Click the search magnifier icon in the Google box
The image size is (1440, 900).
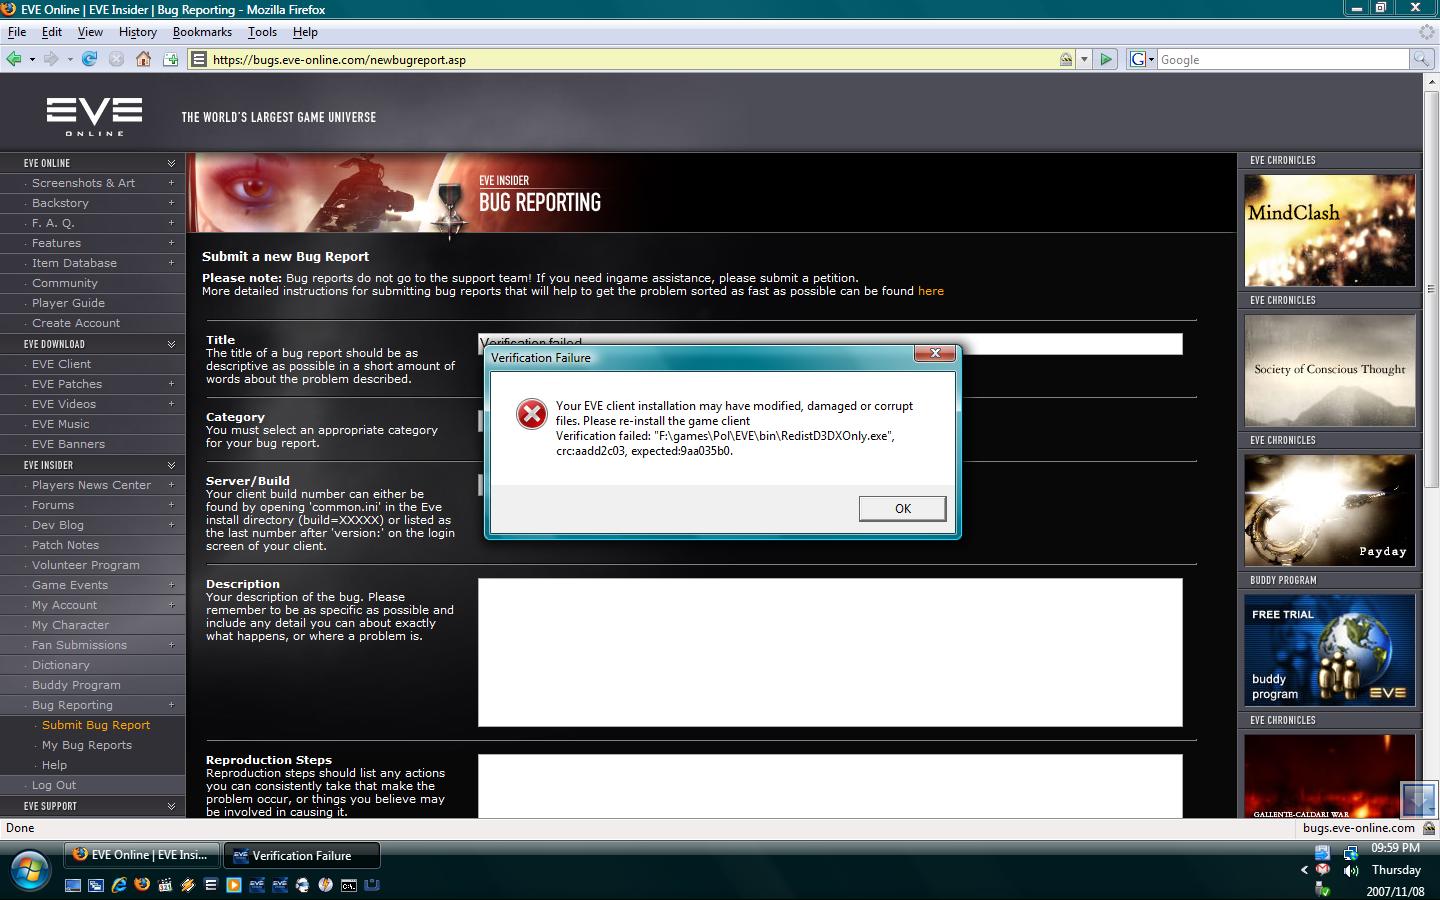(x=1420, y=59)
